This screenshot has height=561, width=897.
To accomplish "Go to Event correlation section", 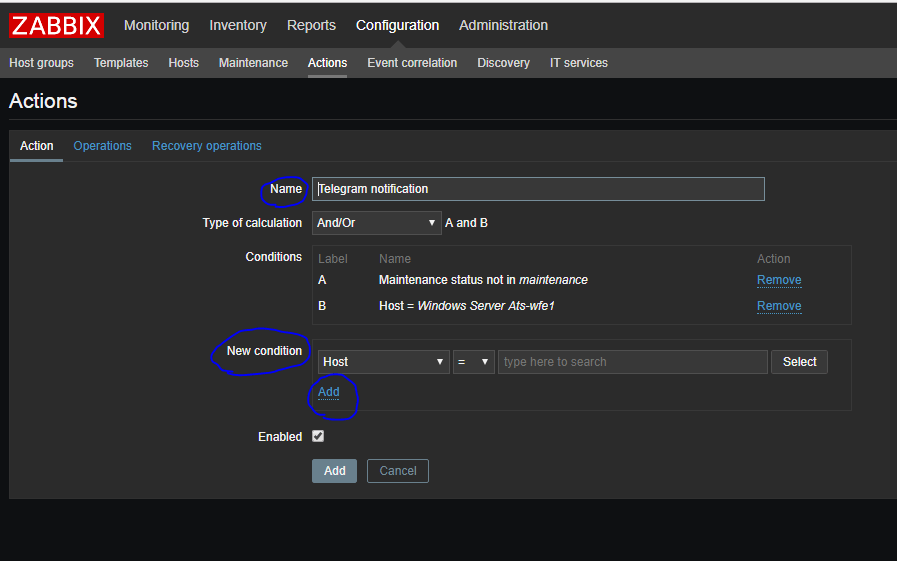I will 412,63.
